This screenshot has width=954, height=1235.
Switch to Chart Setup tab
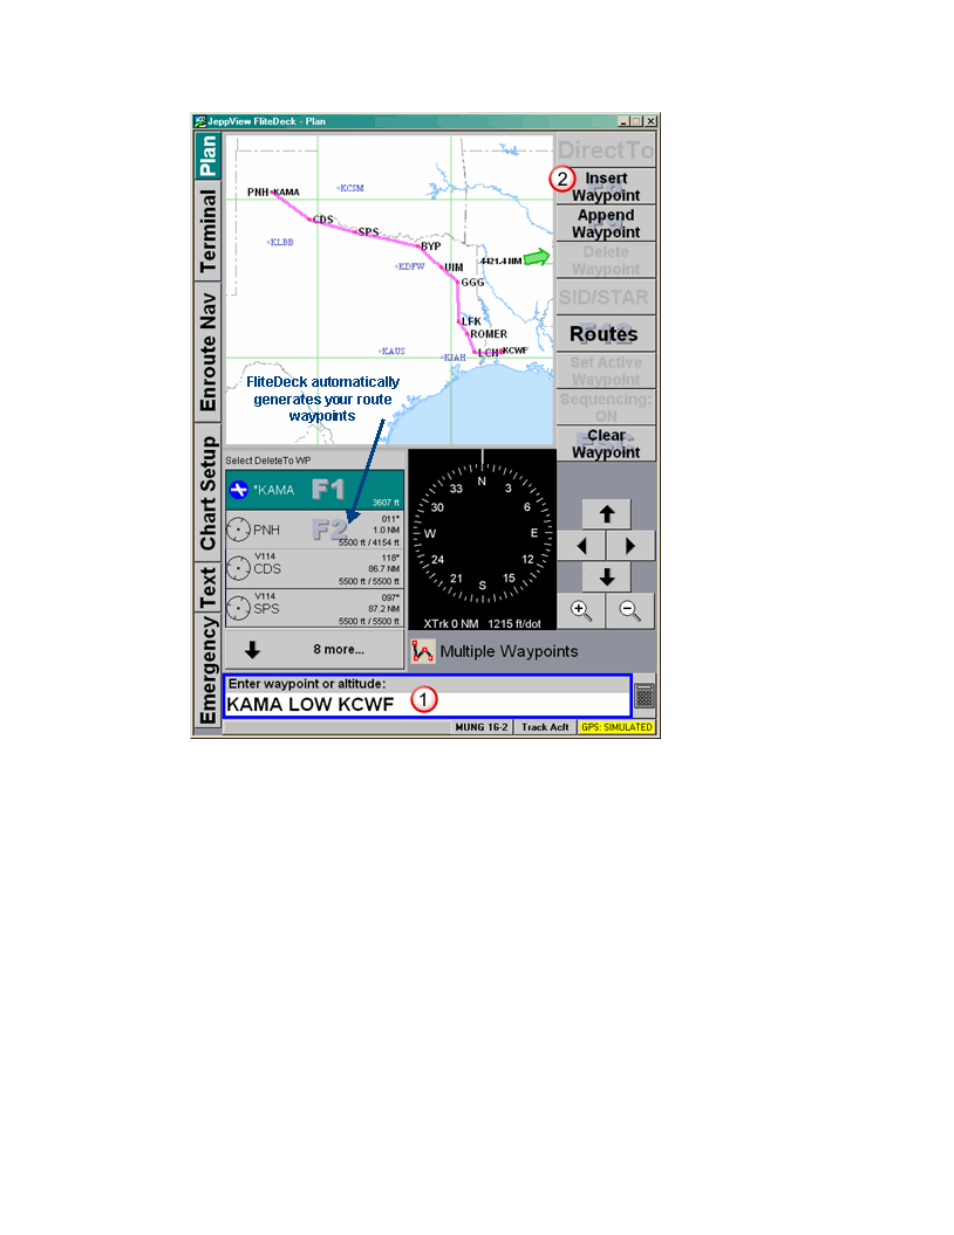(208, 492)
